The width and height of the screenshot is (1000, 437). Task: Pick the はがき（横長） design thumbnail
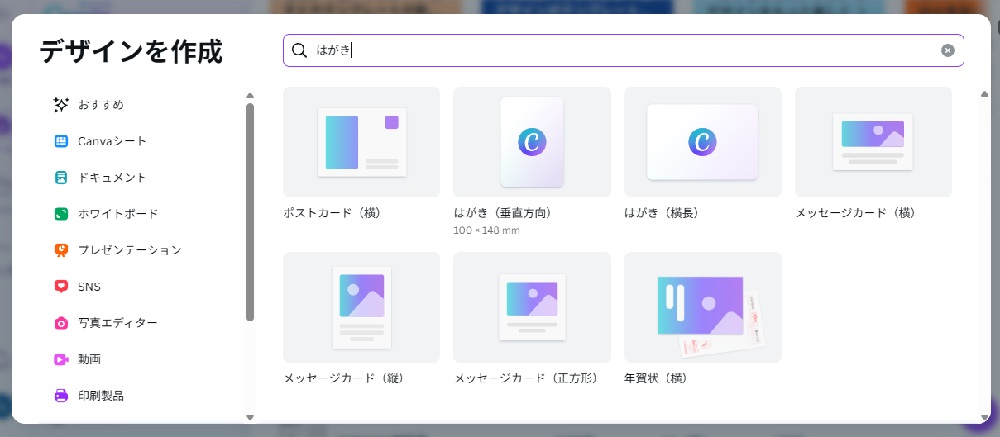point(702,142)
